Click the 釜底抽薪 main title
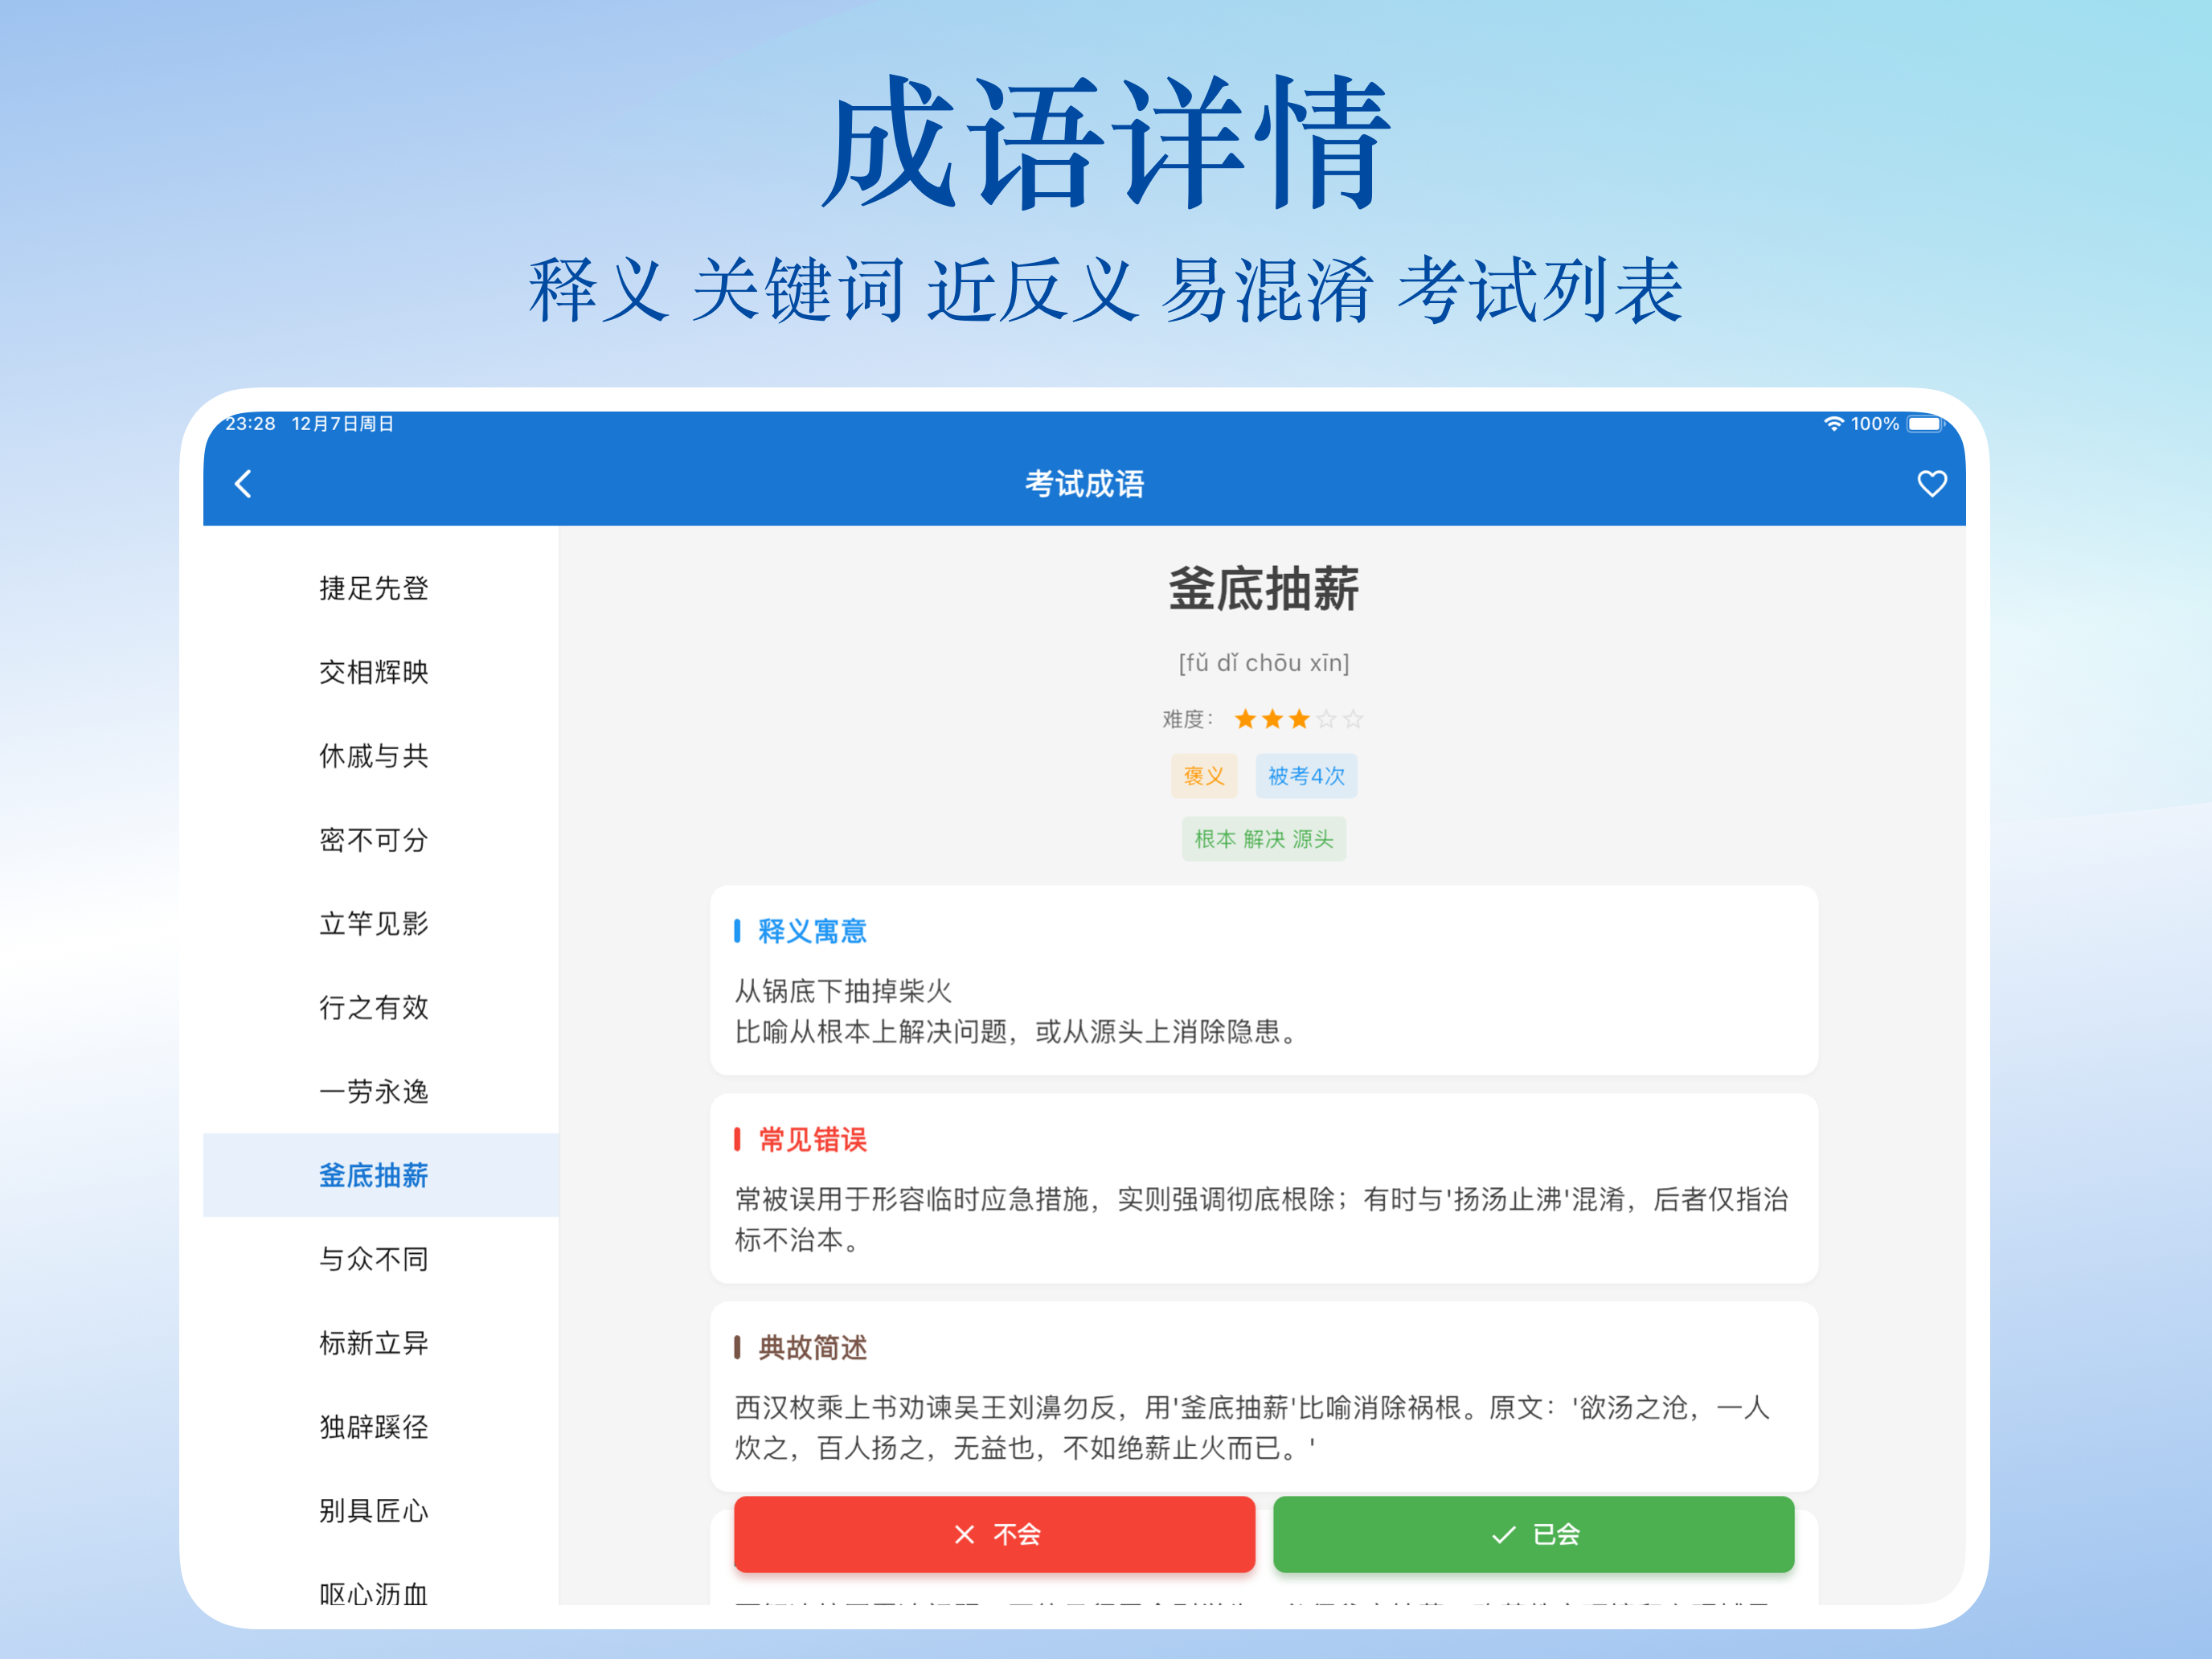Image resolution: width=2212 pixels, height=1659 pixels. [x=1264, y=588]
